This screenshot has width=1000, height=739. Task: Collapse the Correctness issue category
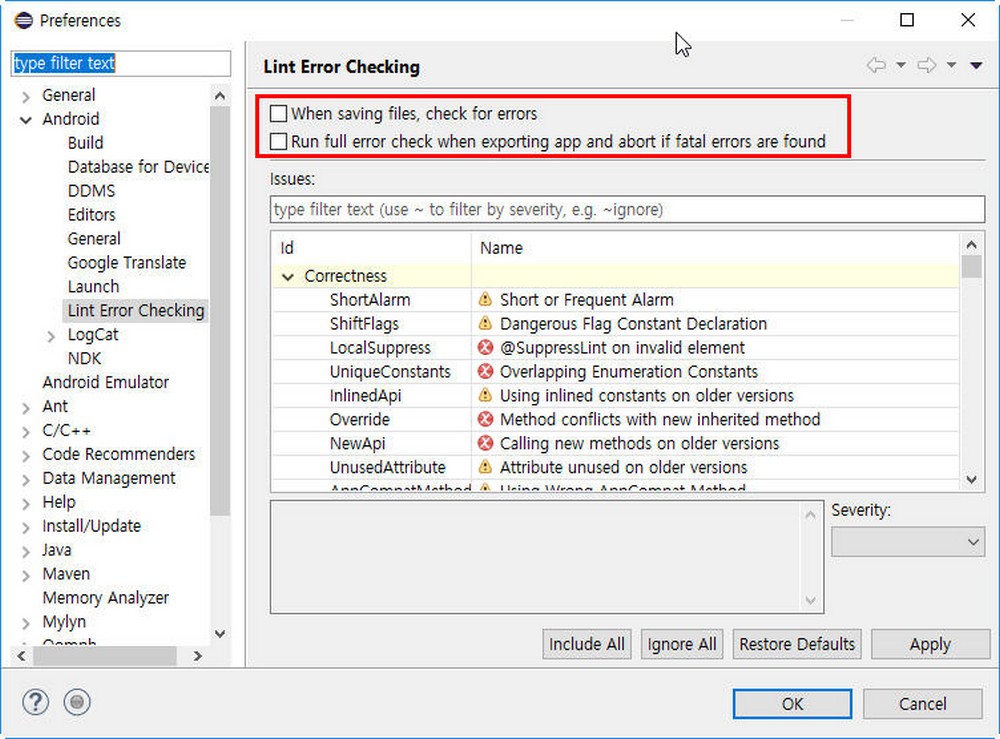(x=288, y=275)
